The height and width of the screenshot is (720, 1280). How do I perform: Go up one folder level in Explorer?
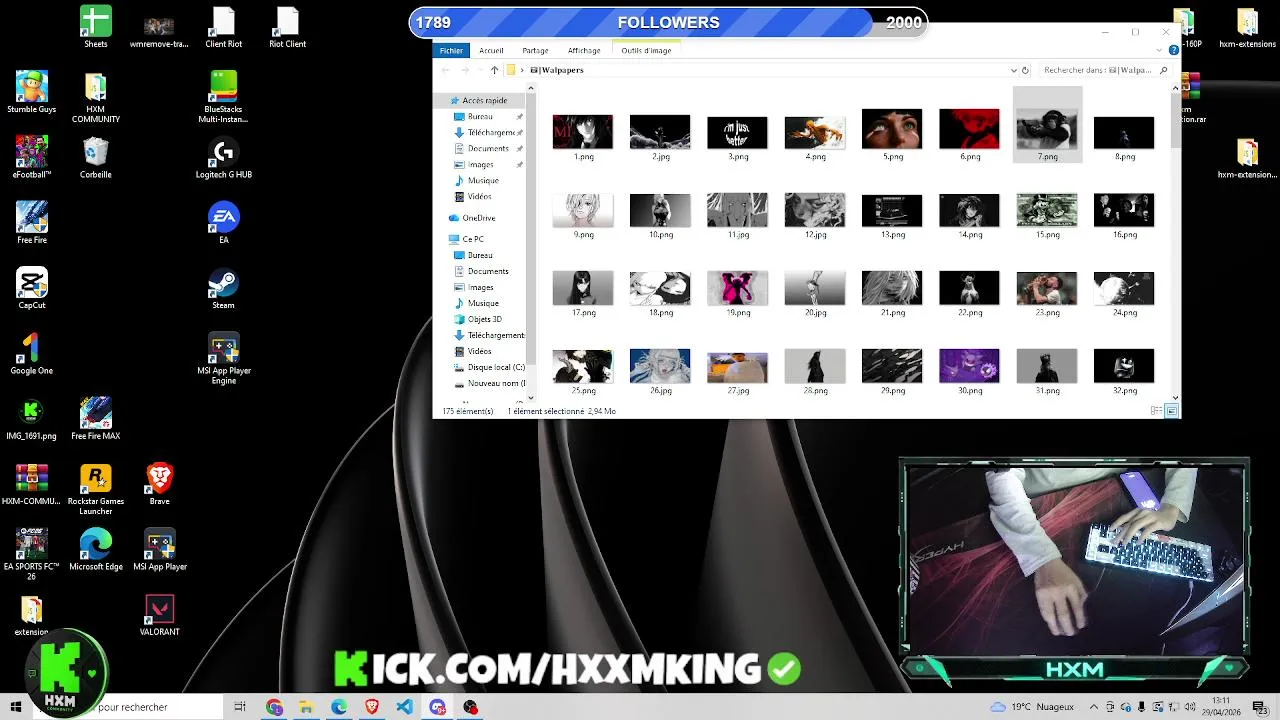point(494,70)
